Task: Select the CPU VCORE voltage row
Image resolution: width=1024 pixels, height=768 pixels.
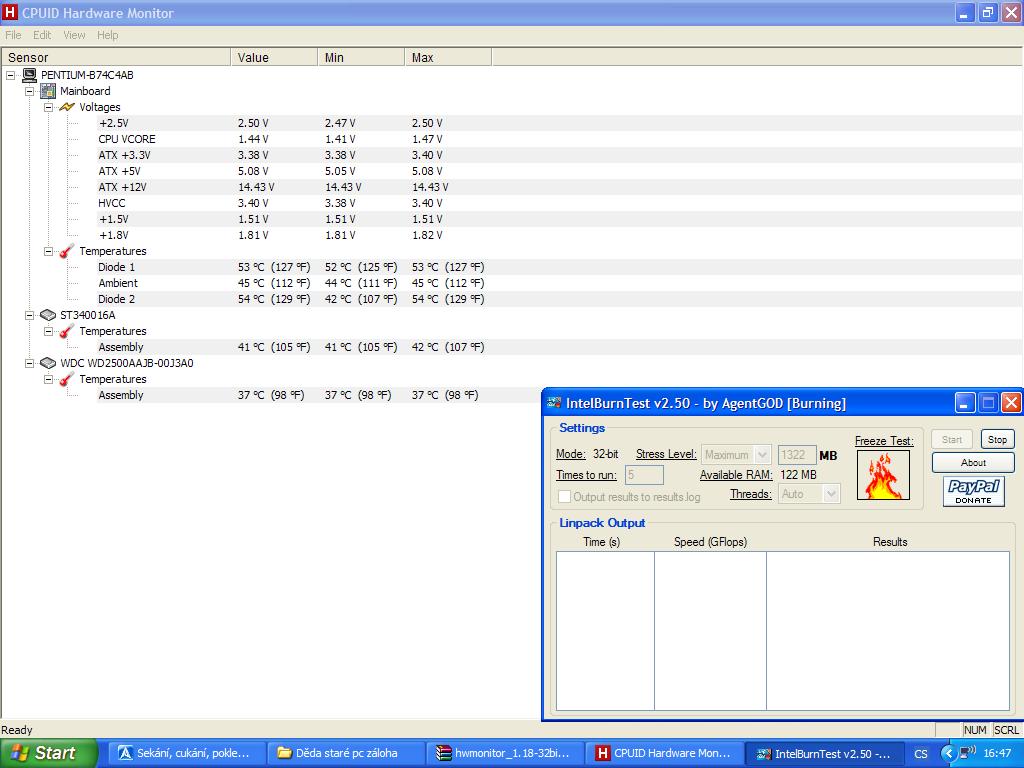Action: [560, 139]
